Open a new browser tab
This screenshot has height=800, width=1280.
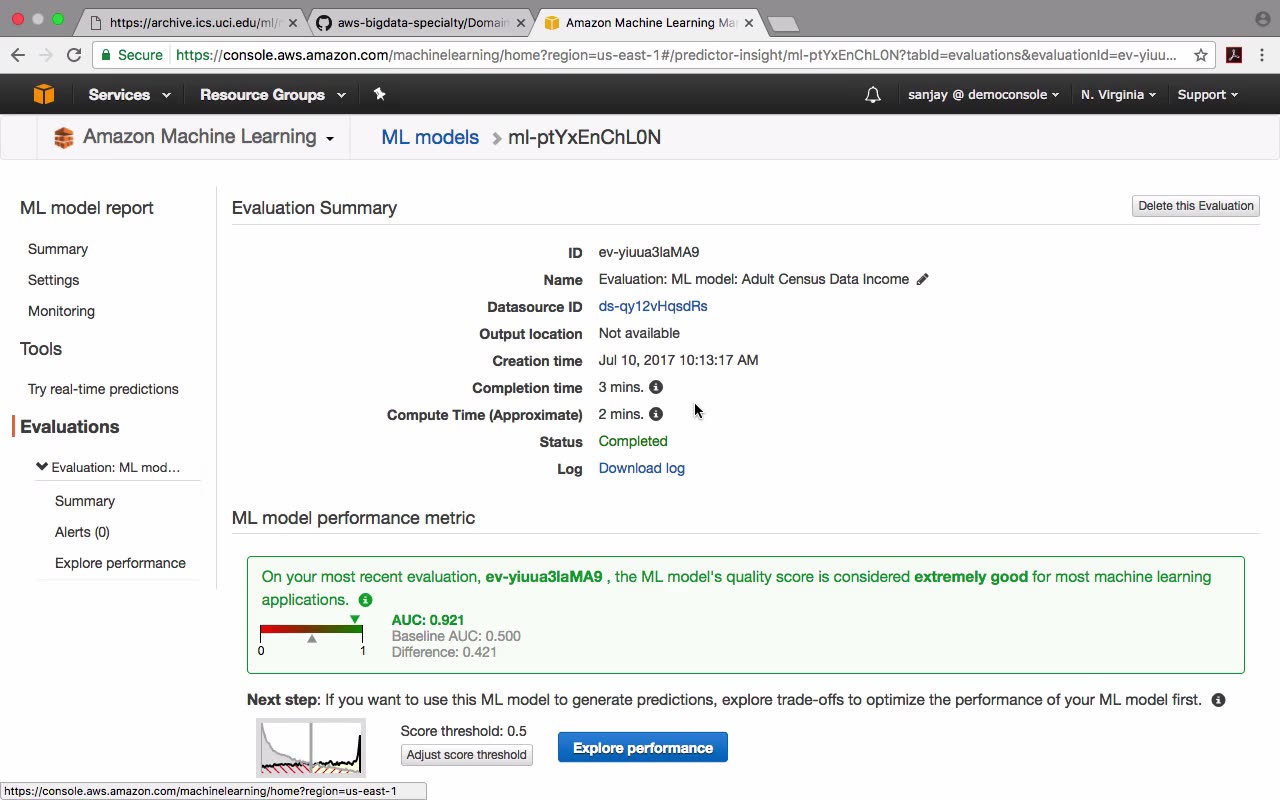coord(782,23)
